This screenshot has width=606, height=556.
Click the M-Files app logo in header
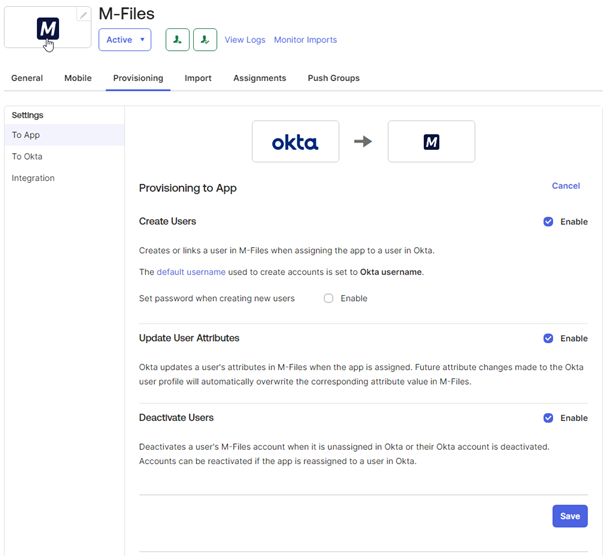48,29
